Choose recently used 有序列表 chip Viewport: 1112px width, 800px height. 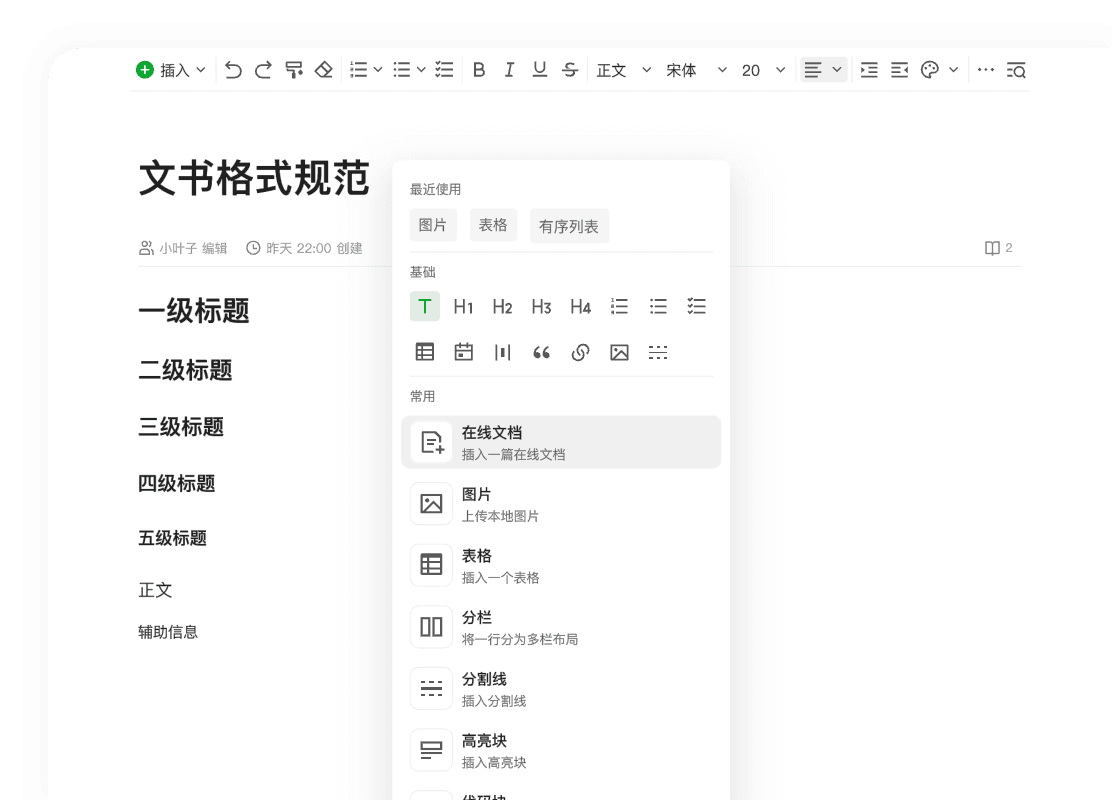tap(569, 226)
